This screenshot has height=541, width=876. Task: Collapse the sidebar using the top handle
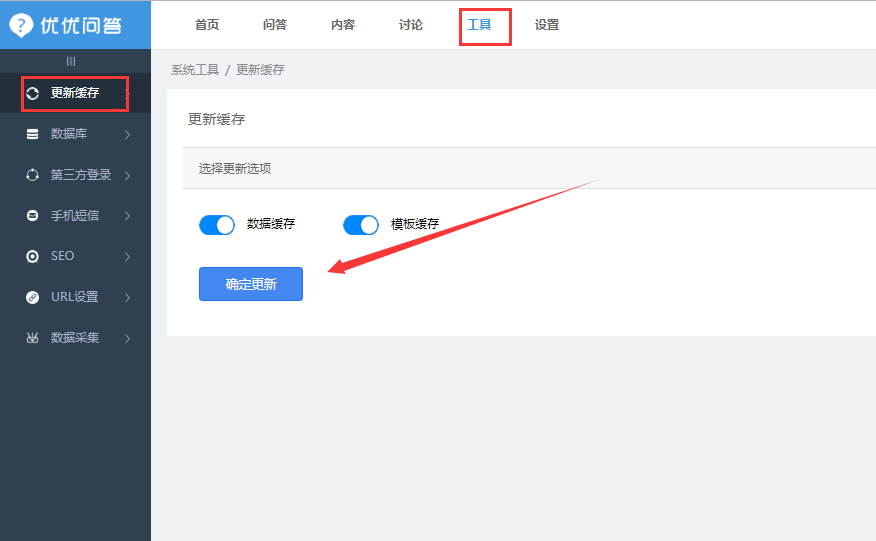click(x=71, y=61)
